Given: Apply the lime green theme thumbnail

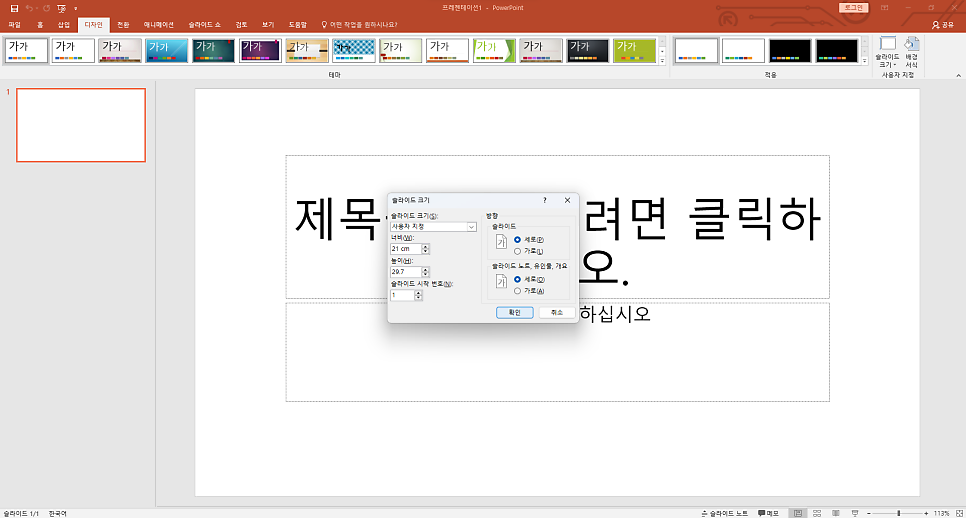Looking at the screenshot, I should pyautogui.click(x=635, y=51).
